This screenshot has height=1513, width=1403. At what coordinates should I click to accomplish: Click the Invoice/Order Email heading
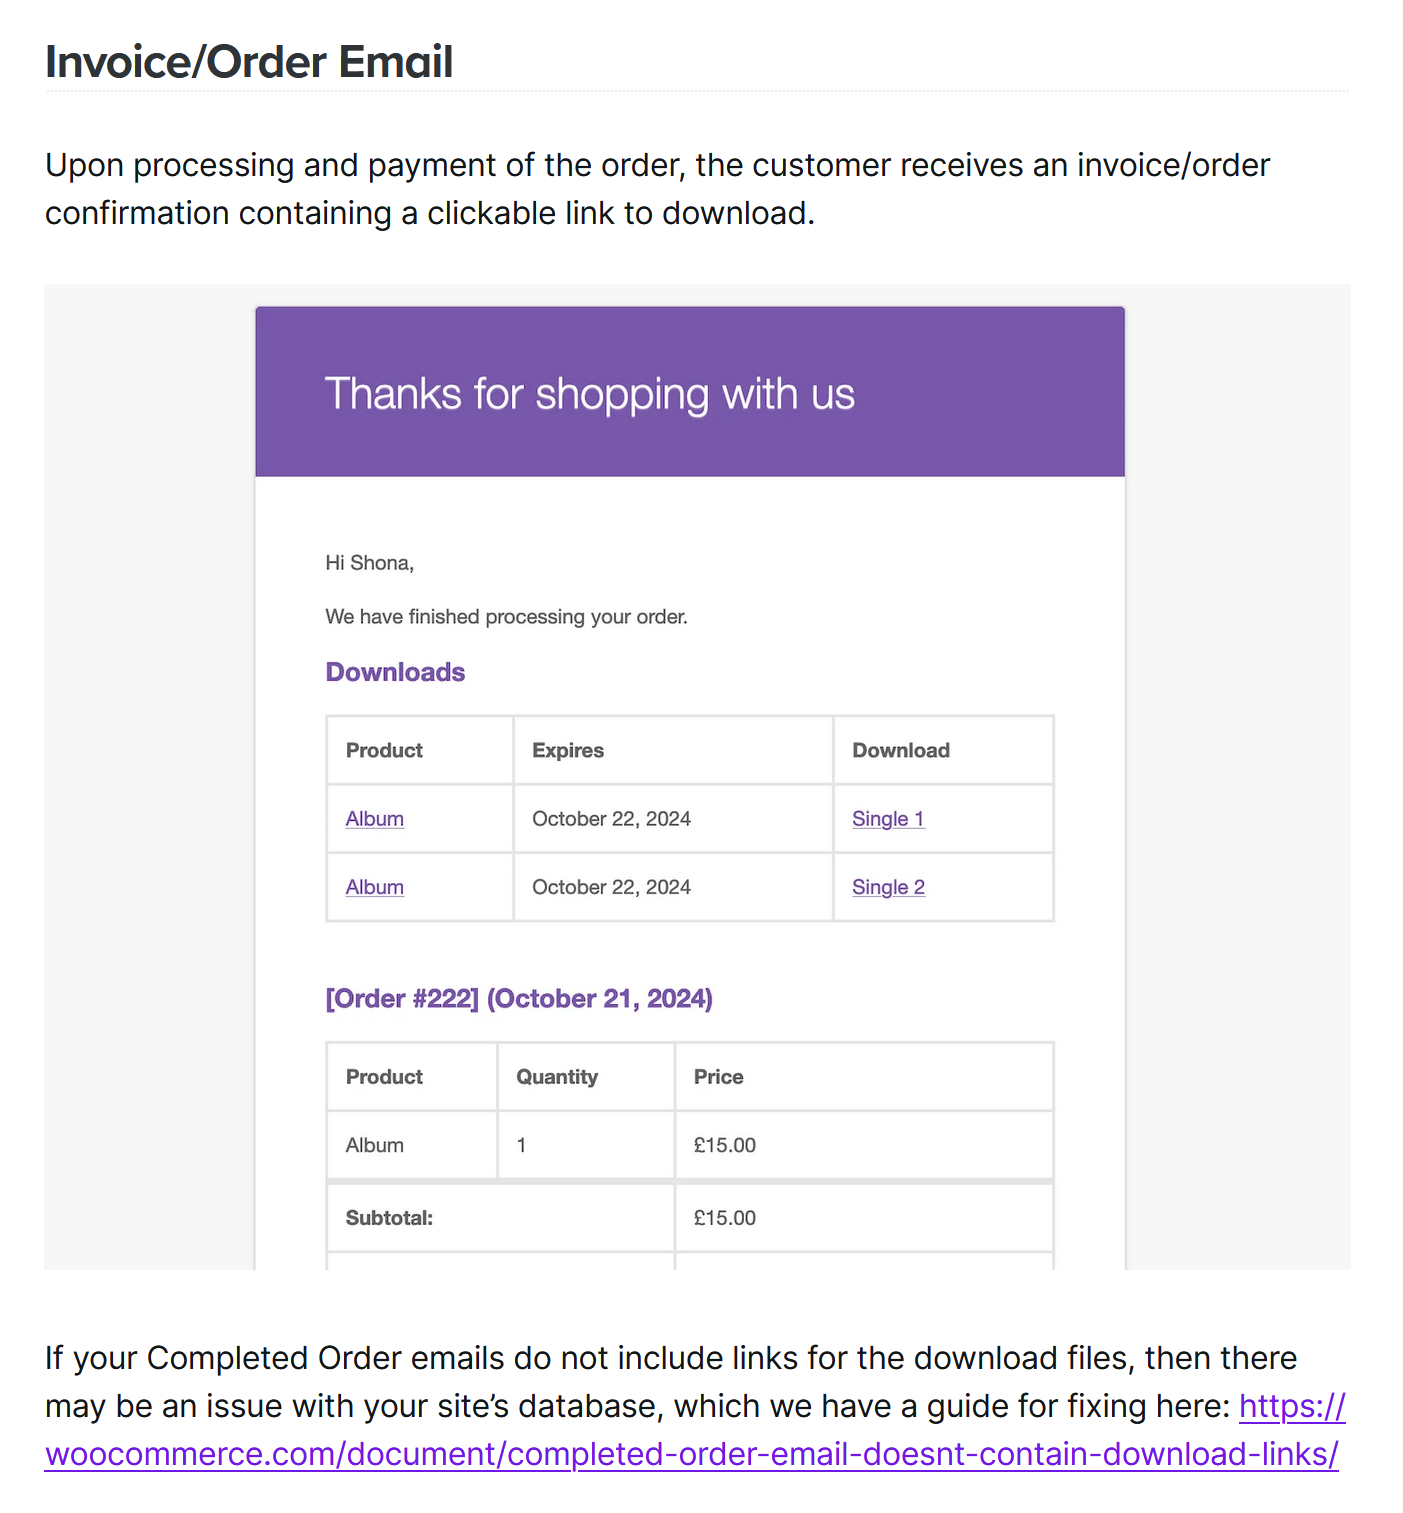point(249,62)
